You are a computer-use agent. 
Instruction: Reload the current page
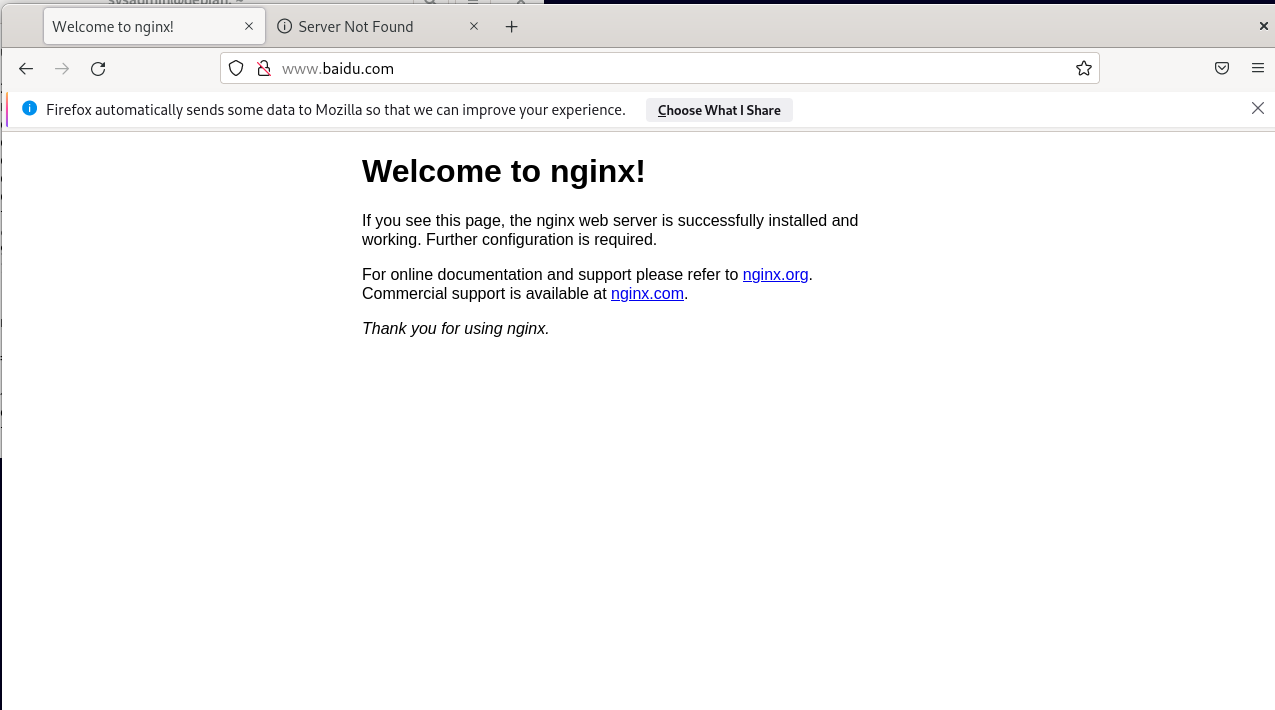click(x=98, y=68)
